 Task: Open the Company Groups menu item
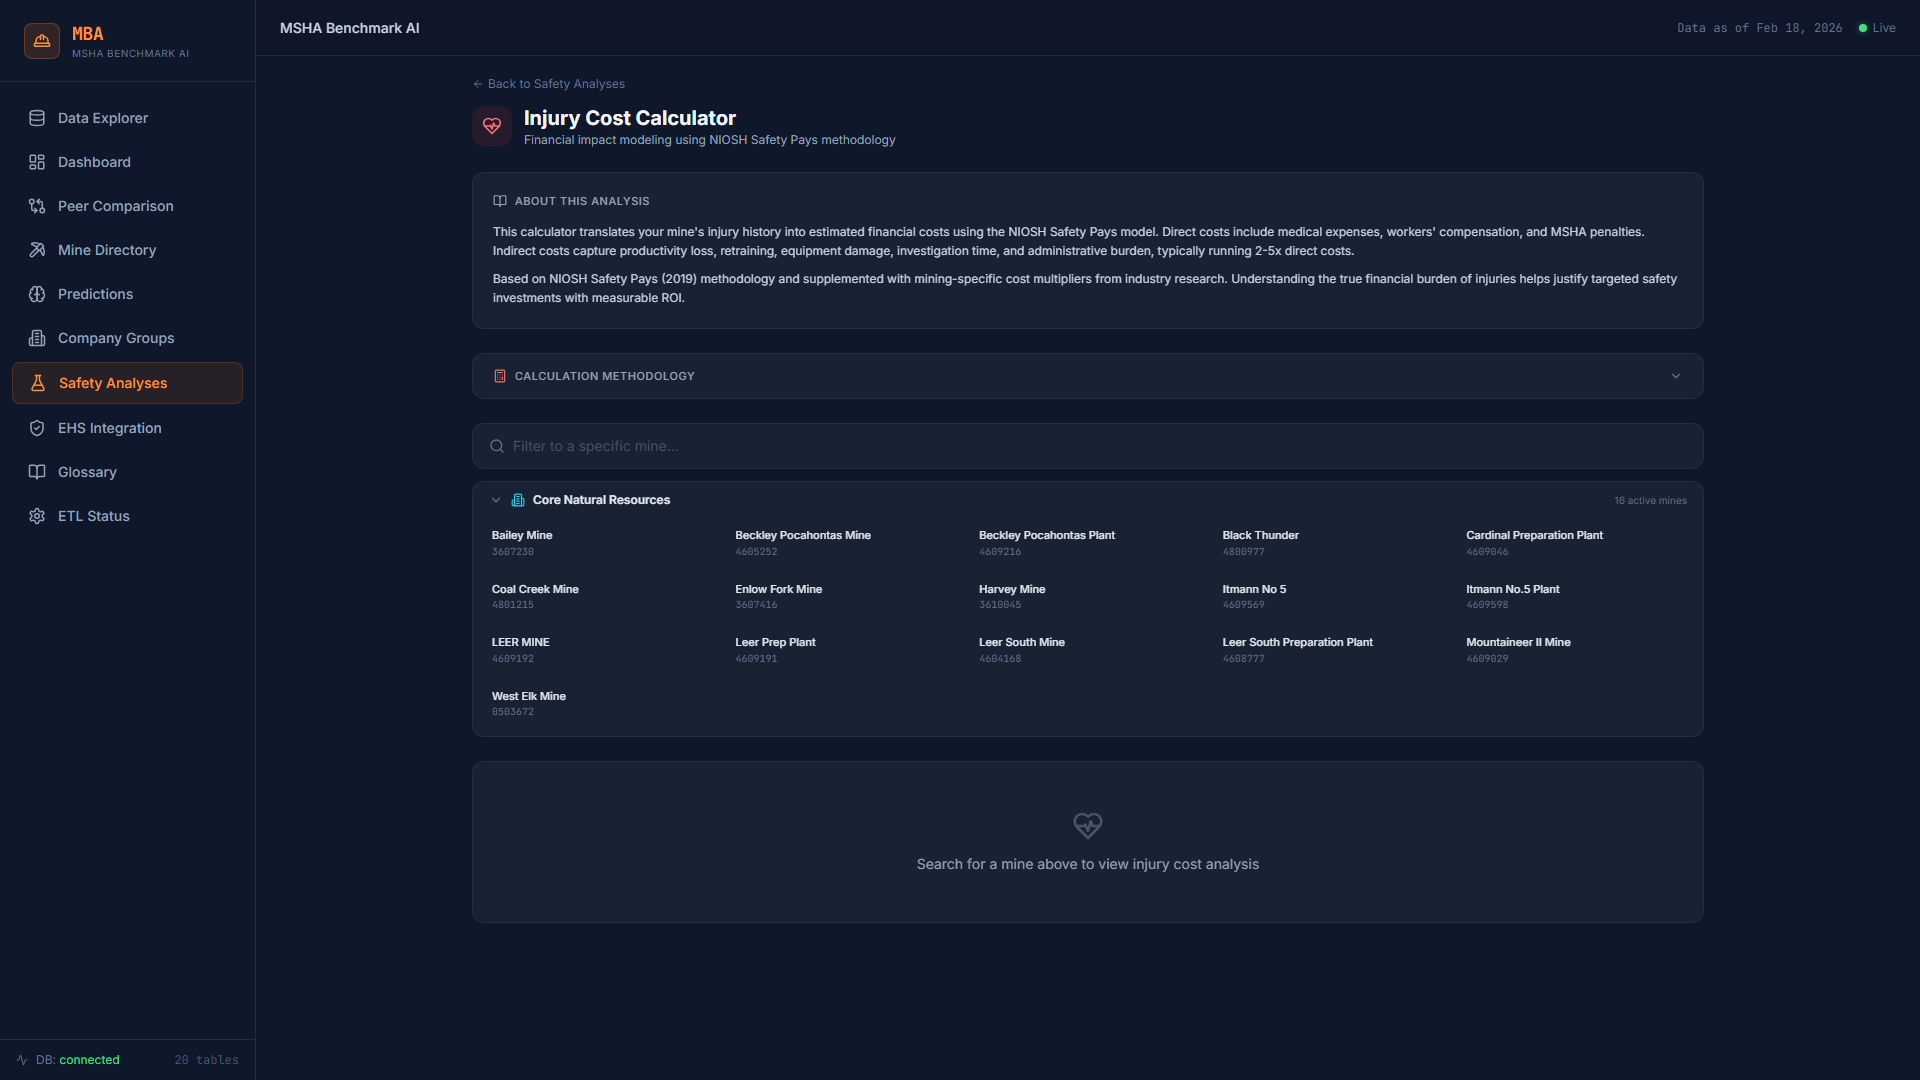[116, 338]
